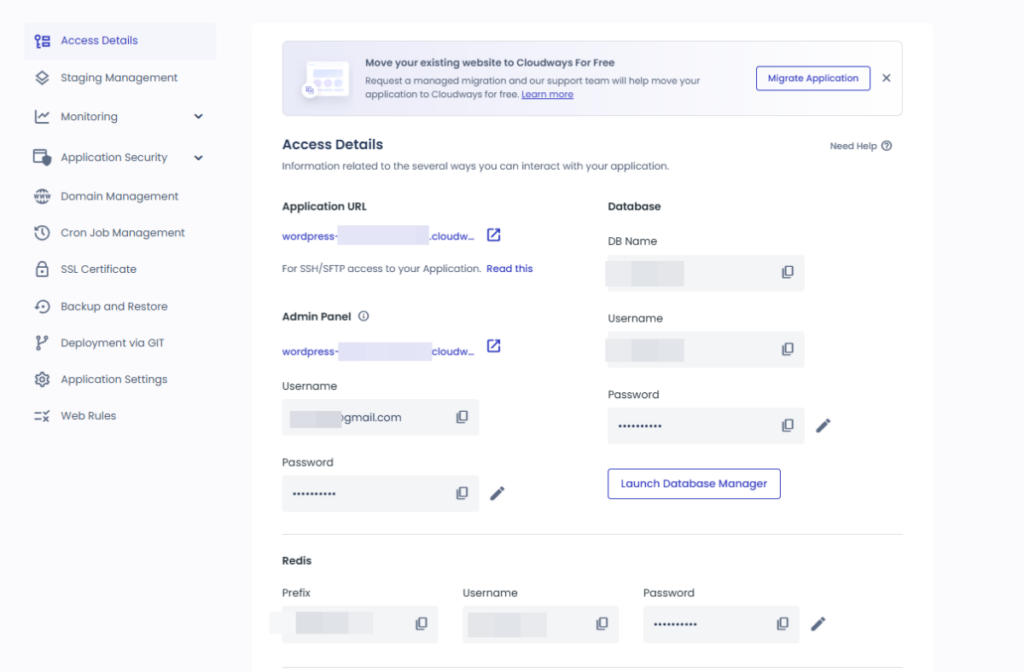Screen dimensions: 1024x672
Task: Click the migration banner illustration
Action: (x=325, y=80)
